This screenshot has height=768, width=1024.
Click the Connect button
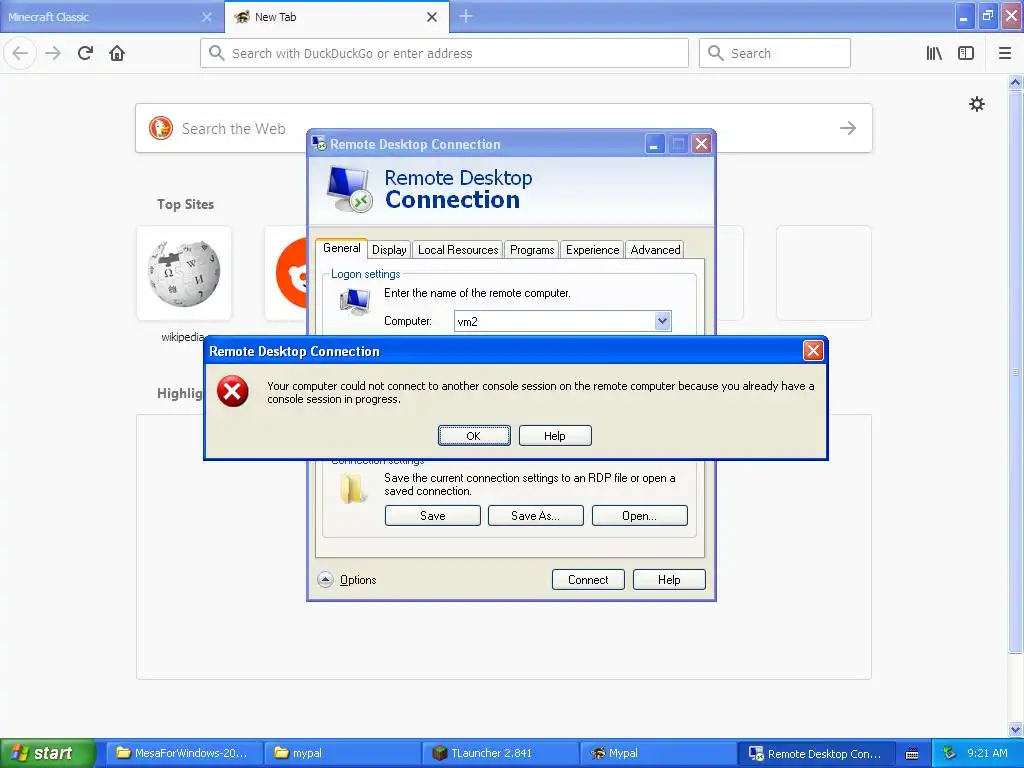coord(588,579)
